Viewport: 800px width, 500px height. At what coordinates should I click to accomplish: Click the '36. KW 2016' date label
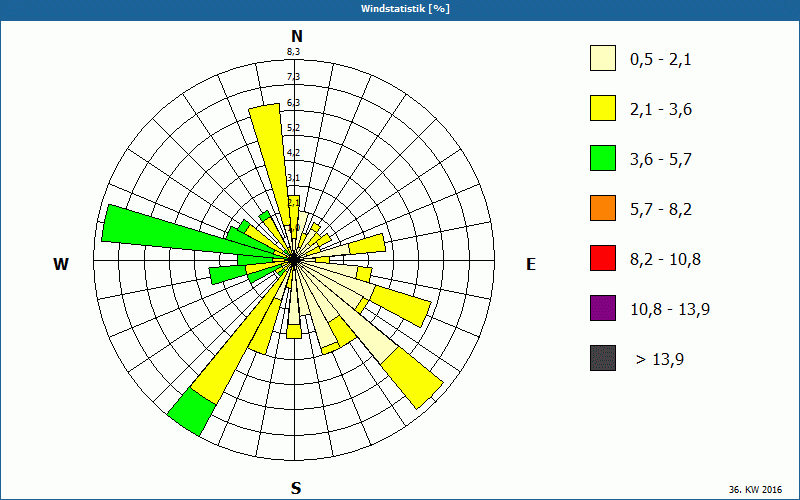click(755, 490)
